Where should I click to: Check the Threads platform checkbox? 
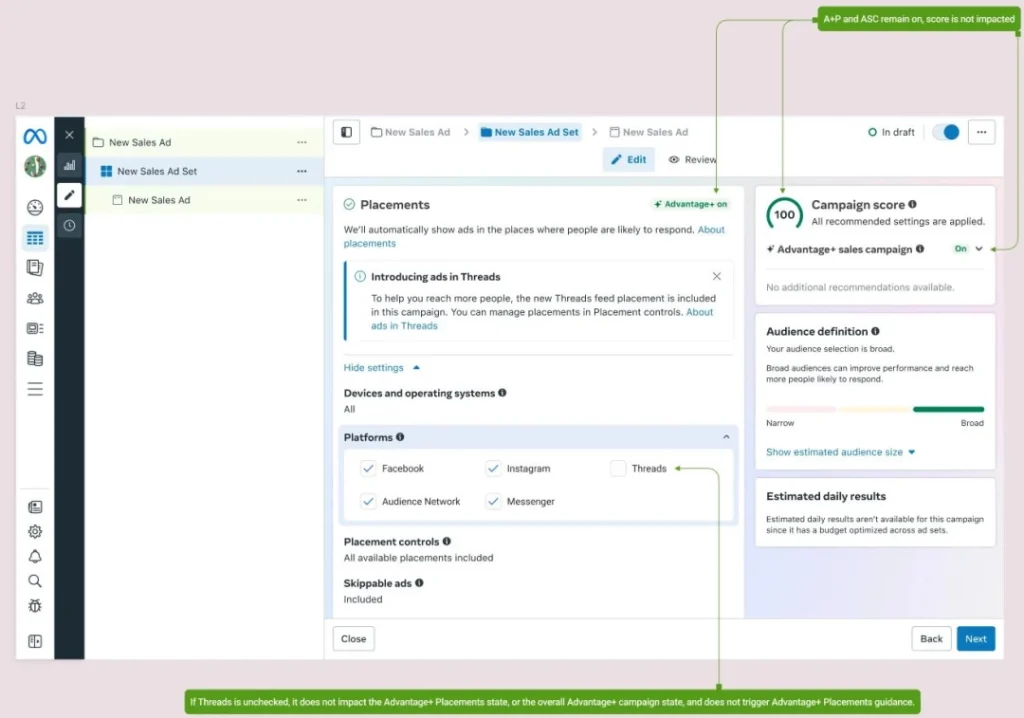618,468
